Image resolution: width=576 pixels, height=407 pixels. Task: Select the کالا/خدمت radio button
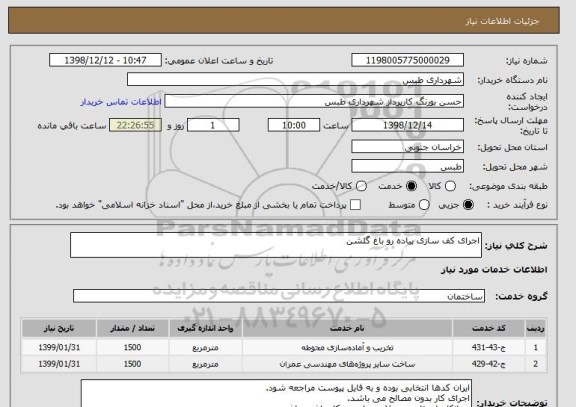click(x=361, y=186)
